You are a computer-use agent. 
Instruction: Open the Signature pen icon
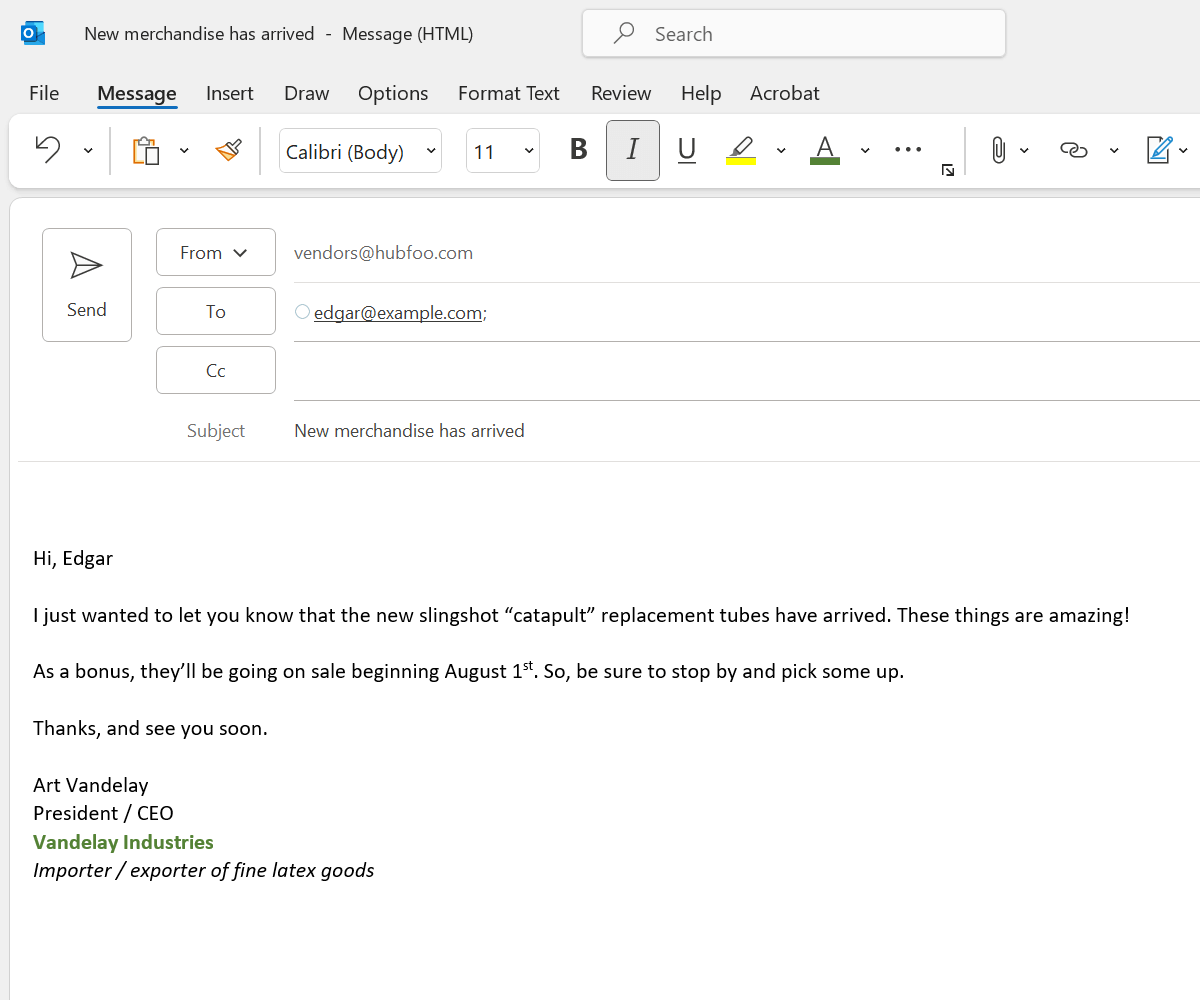(1159, 151)
